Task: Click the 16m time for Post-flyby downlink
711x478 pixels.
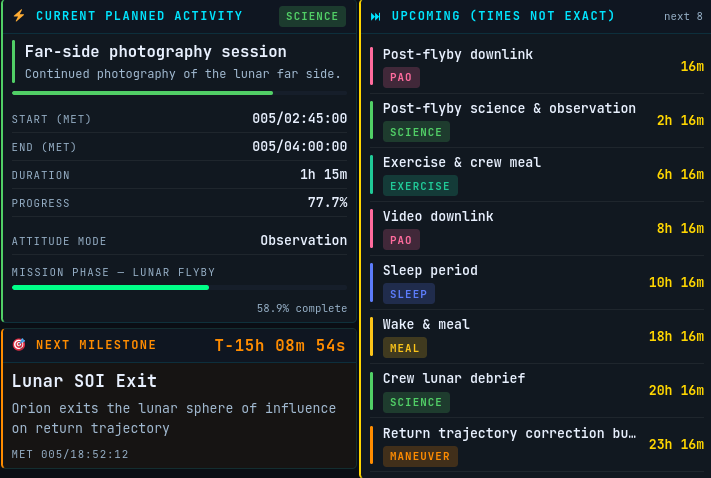Action: (x=692, y=67)
